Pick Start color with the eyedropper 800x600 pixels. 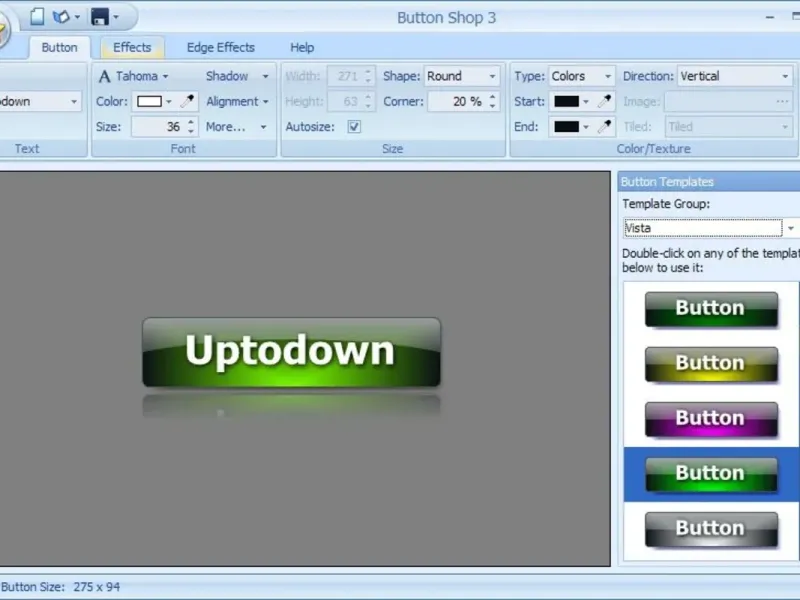pos(605,101)
